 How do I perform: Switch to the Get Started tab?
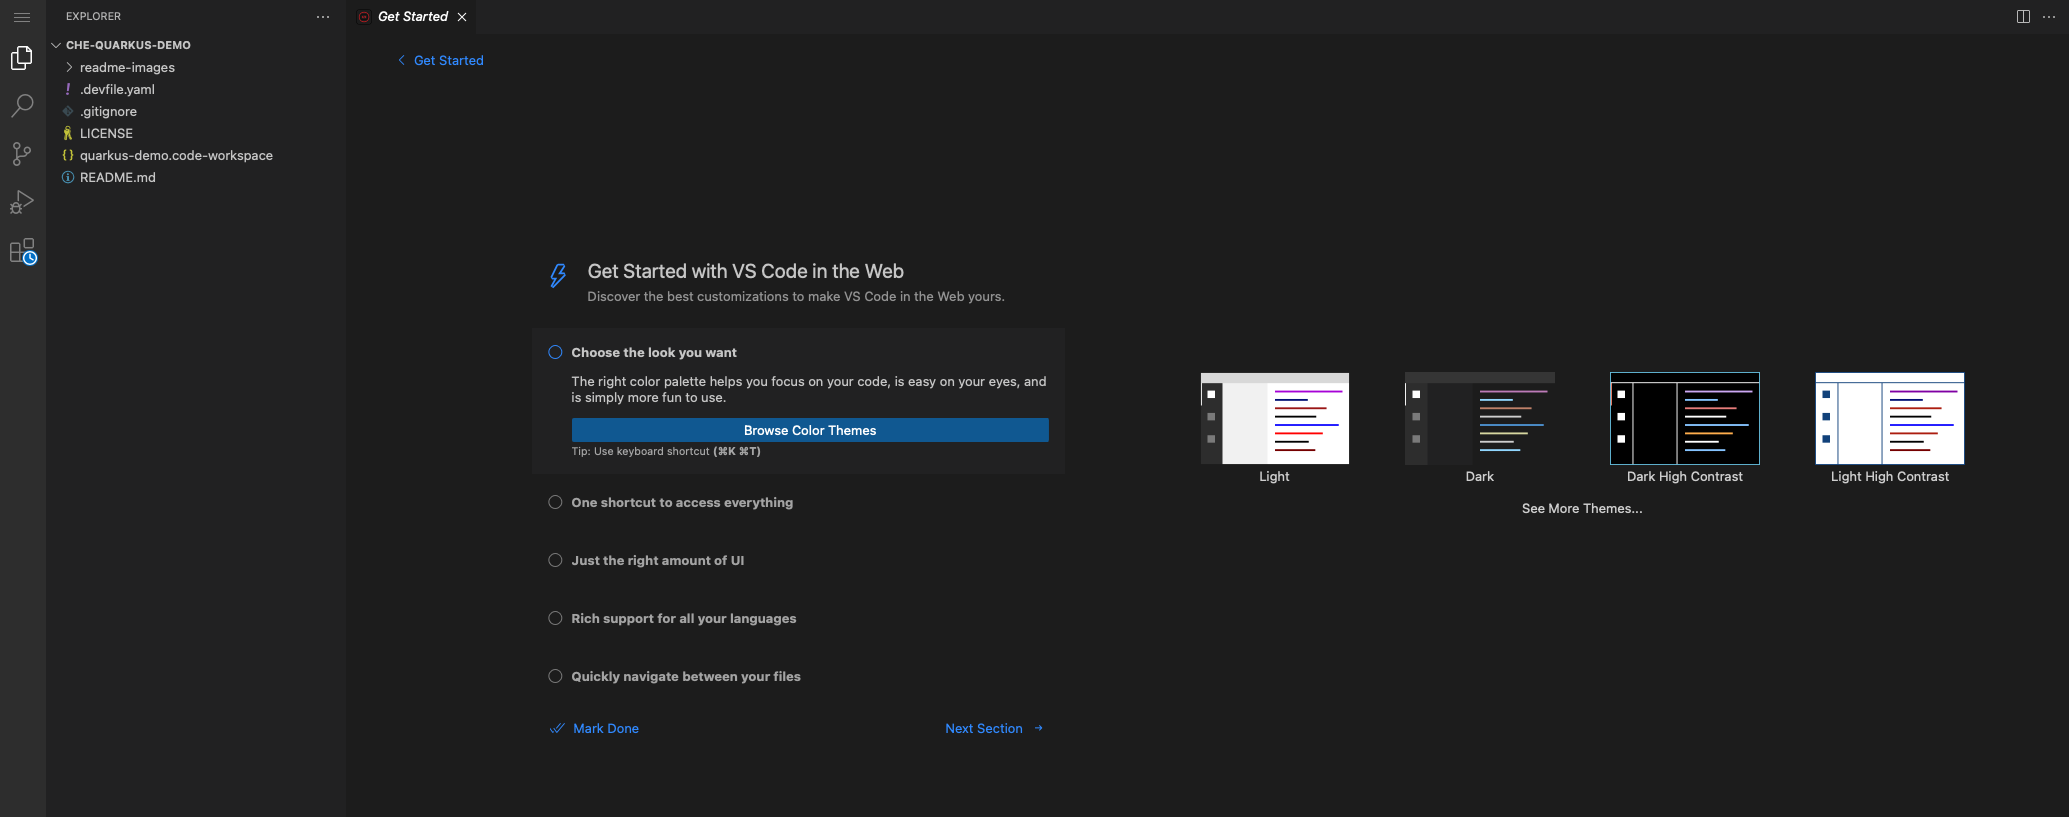click(412, 17)
